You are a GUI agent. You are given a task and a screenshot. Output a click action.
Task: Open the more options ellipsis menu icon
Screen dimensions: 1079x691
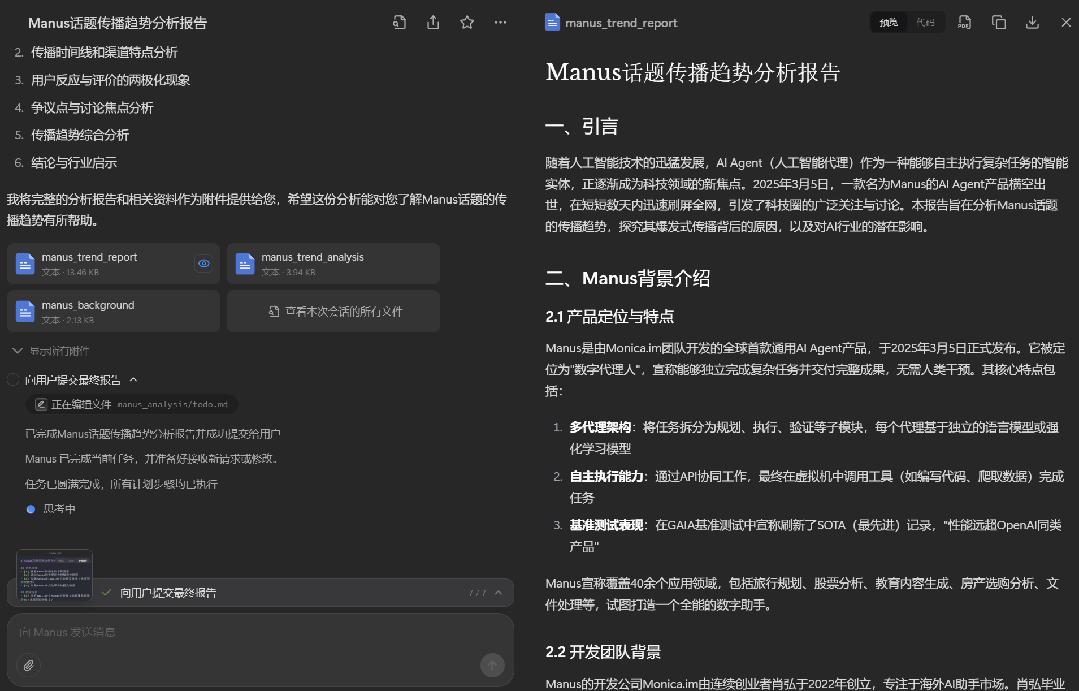[x=500, y=22]
